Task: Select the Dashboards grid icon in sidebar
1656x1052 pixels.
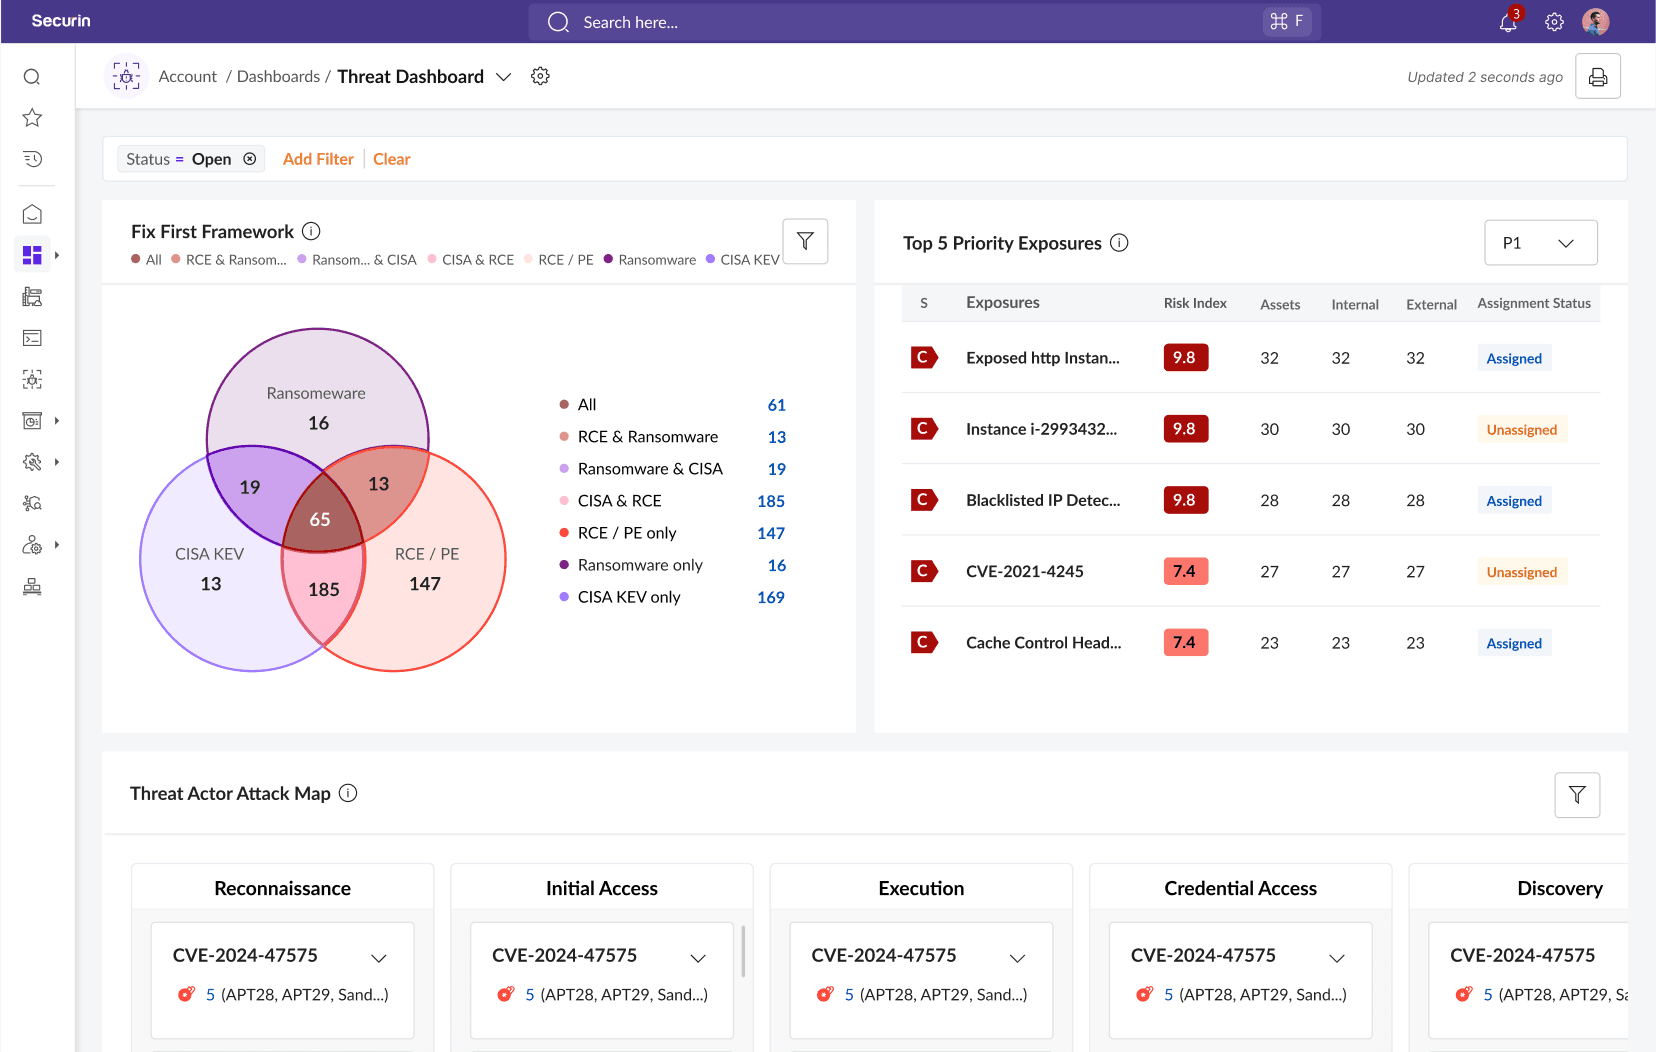Action: (x=32, y=254)
